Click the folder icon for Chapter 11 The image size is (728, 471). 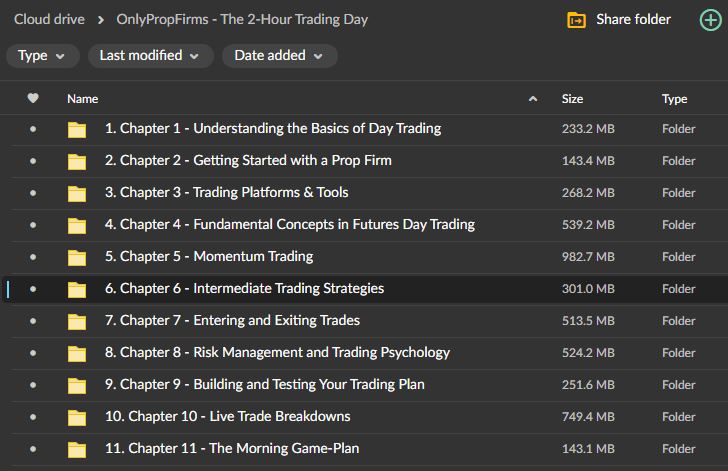pyautogui.click(x=77, y=449)
